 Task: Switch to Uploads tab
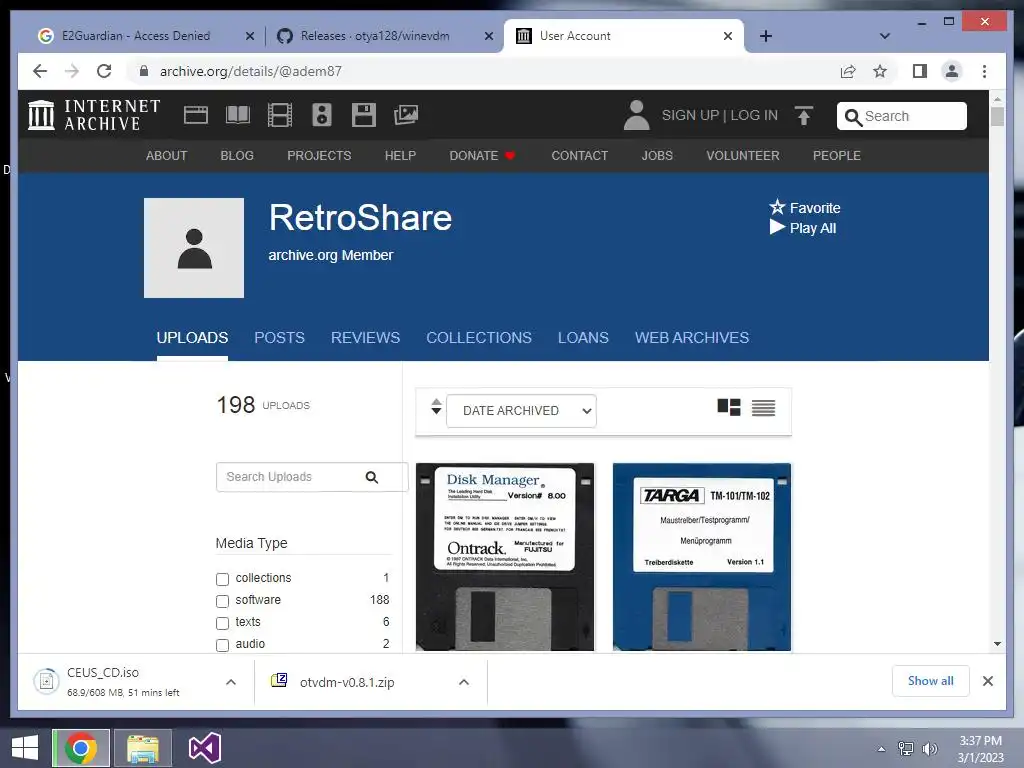pos(192,338)
